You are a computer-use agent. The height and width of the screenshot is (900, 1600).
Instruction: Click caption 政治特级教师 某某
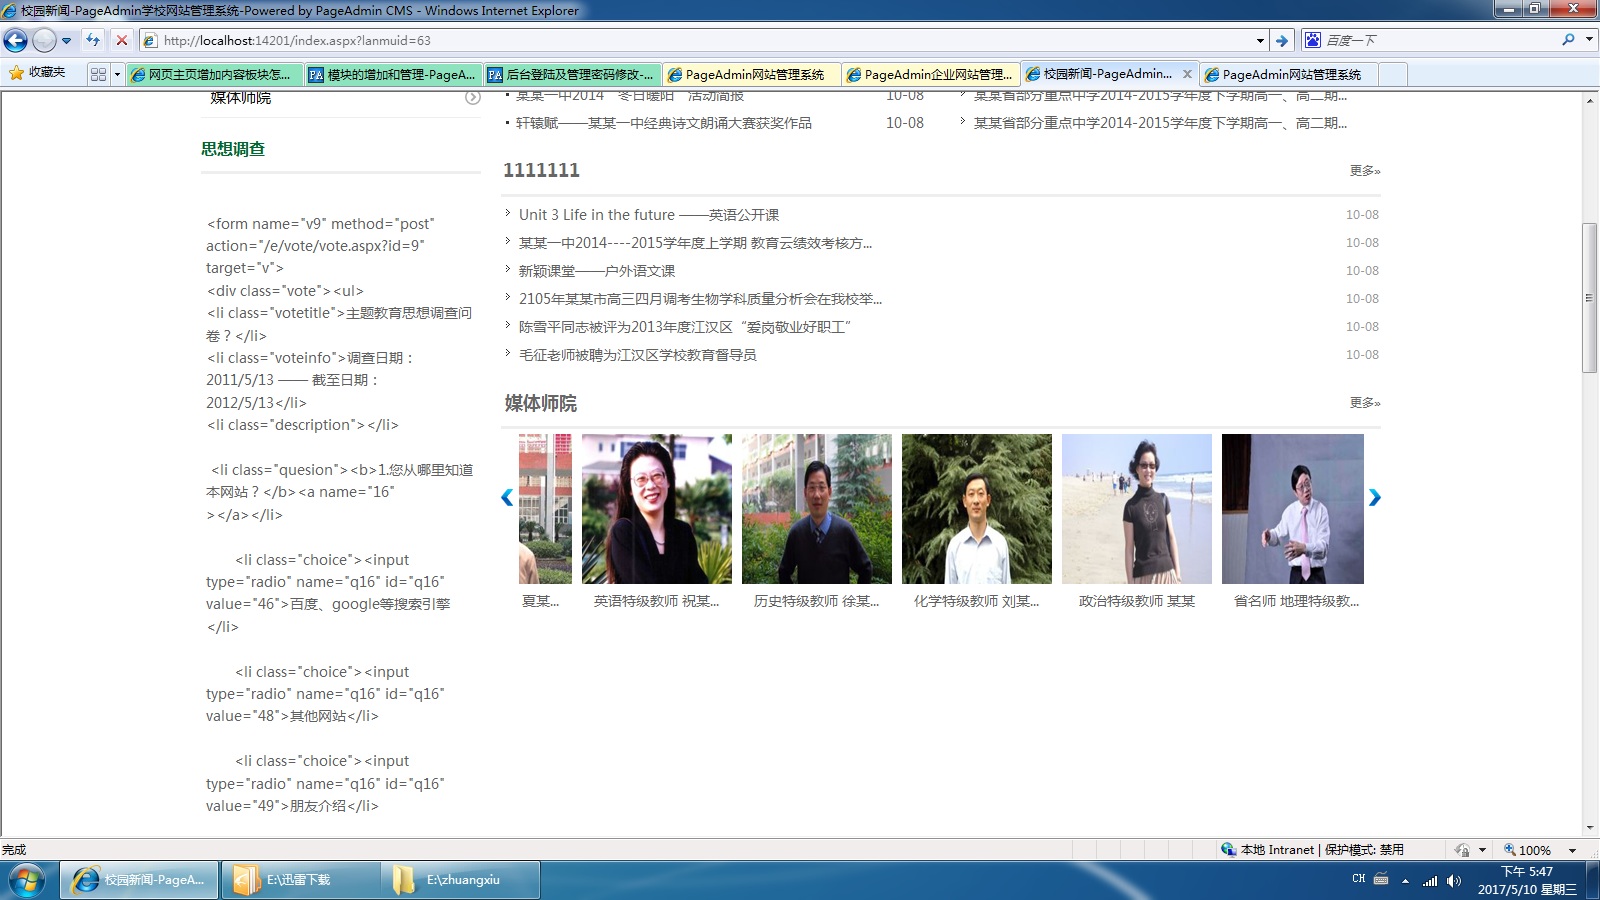point(1137,601)
